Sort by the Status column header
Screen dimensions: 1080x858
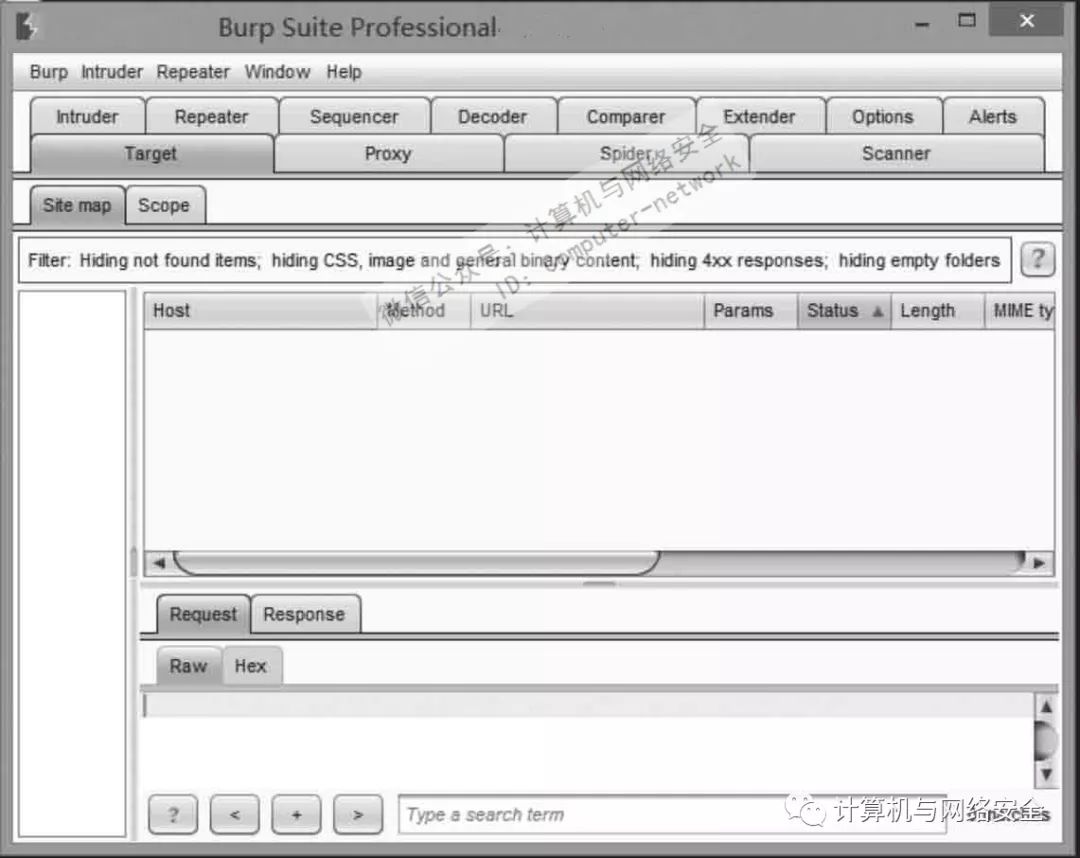pos(844,311)
